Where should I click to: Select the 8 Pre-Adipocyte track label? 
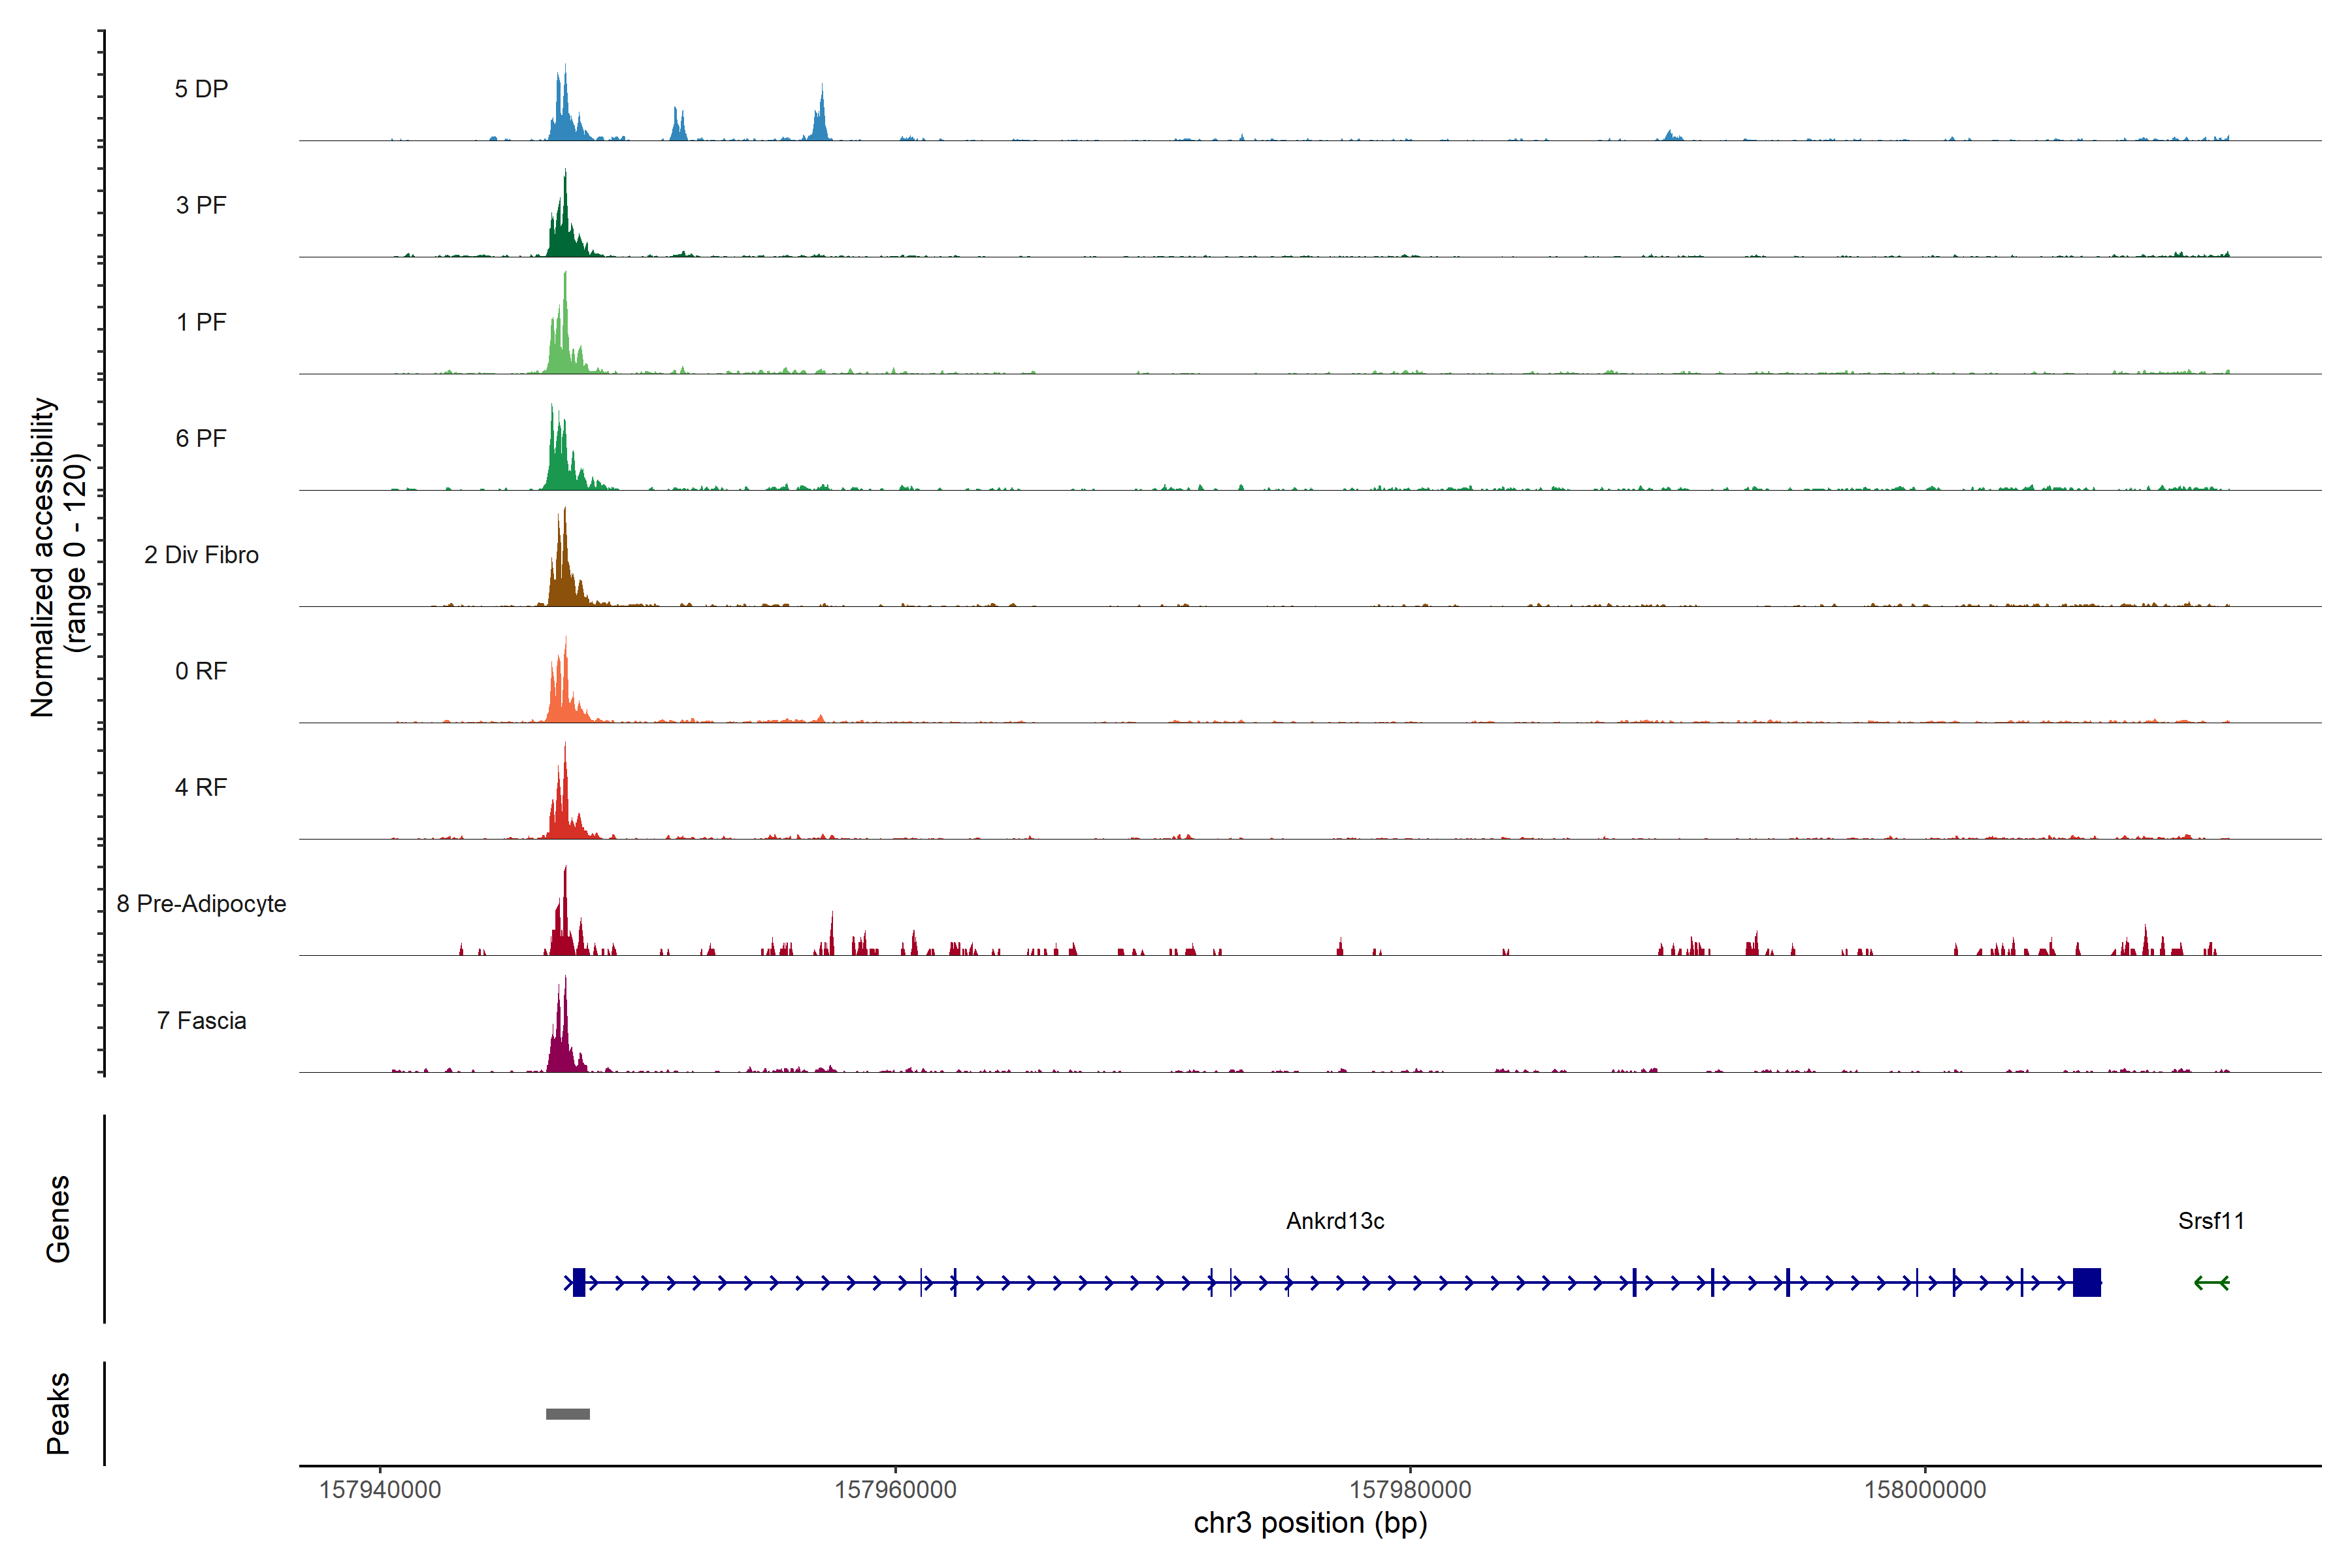tap(201, 904)
